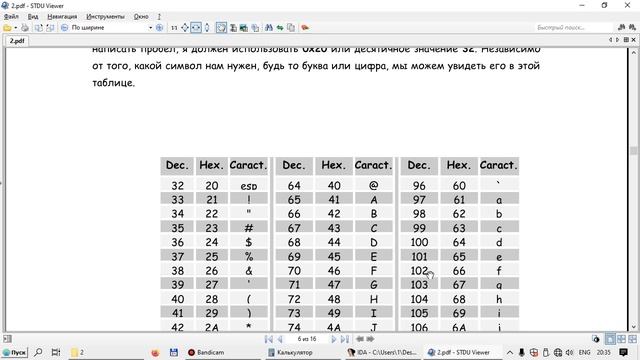Zoom out with the minus magnifier icon
This screenshot has width=640, height=360.
pyautogui.click(x=64, y=28)
